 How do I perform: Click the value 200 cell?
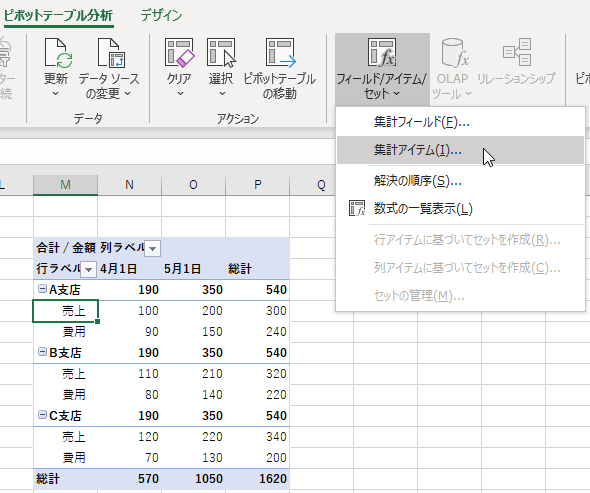193,311
